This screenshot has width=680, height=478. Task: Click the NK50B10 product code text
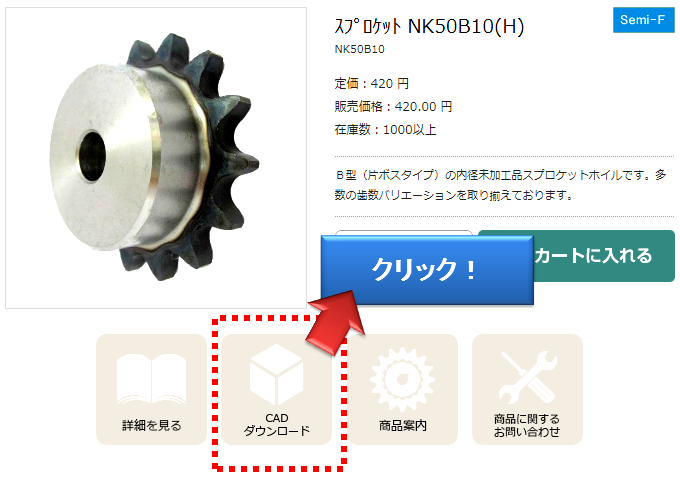point(360,49)
